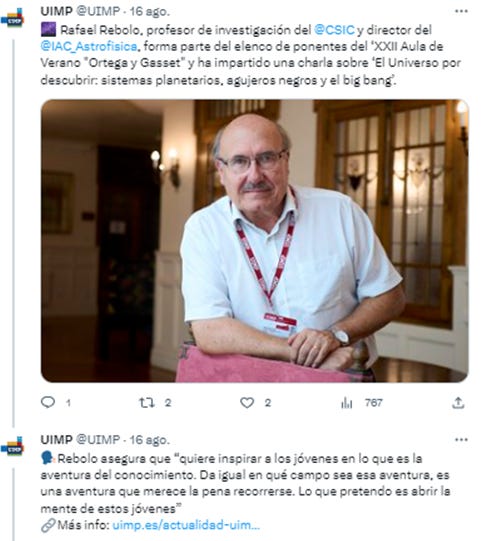The width and height of the screenshot is (481, 541).
Task: Open the more options dots on first tweet
Action: [x=461, y=11]
